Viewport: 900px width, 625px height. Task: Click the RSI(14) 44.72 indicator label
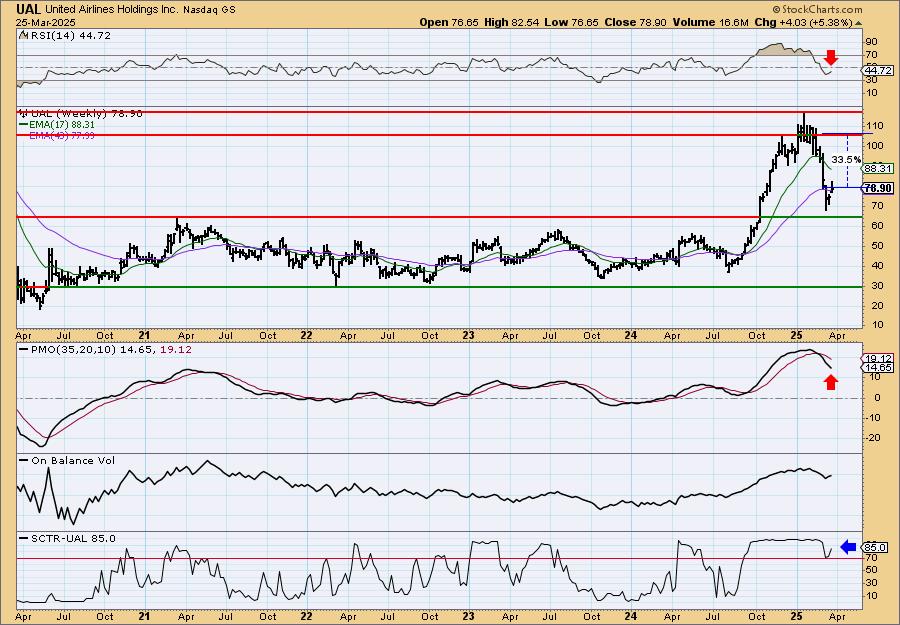click(70, 36)
